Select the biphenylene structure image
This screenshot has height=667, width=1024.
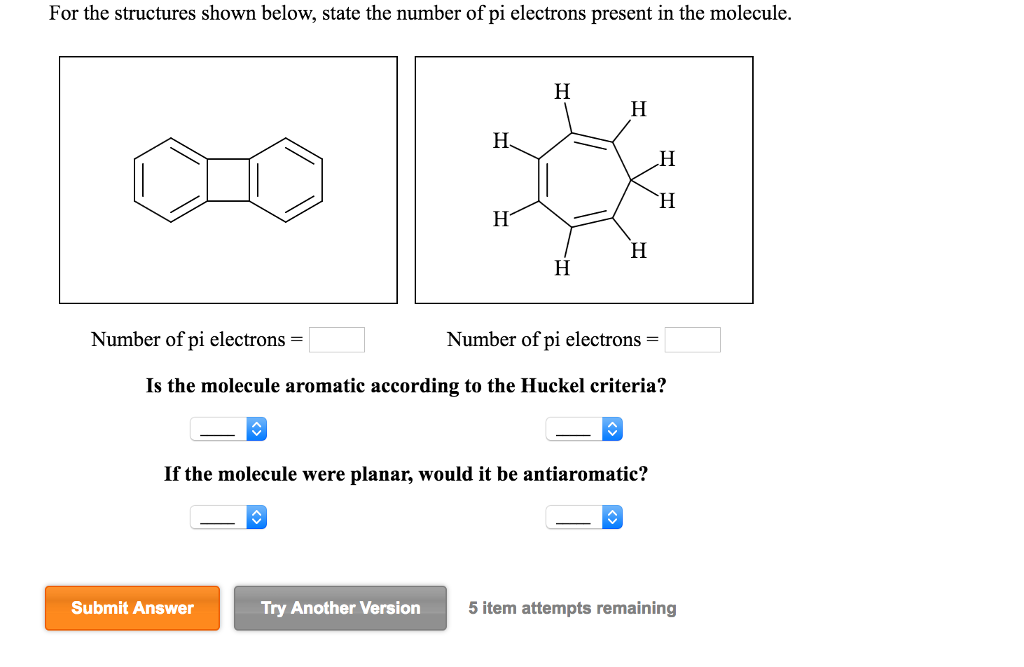228,180
